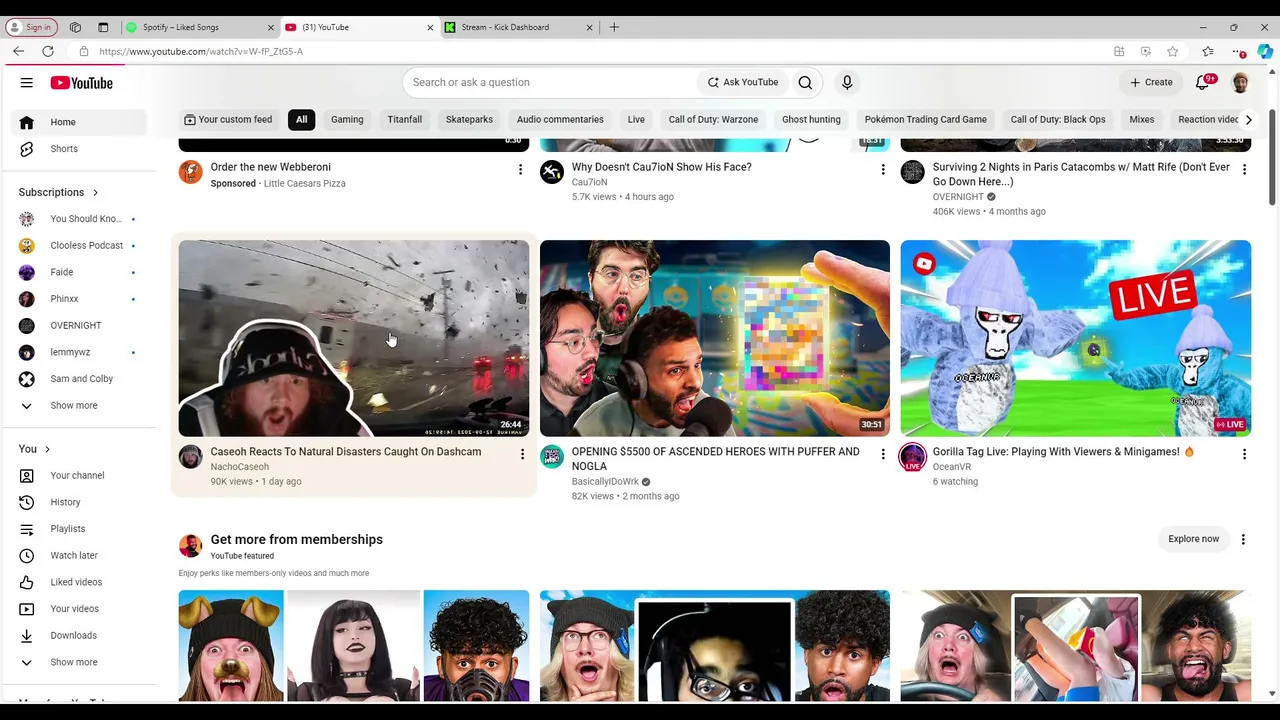Open more options for Gorilla Tag Live video
1280x720 pixels.
point(1244,455)
